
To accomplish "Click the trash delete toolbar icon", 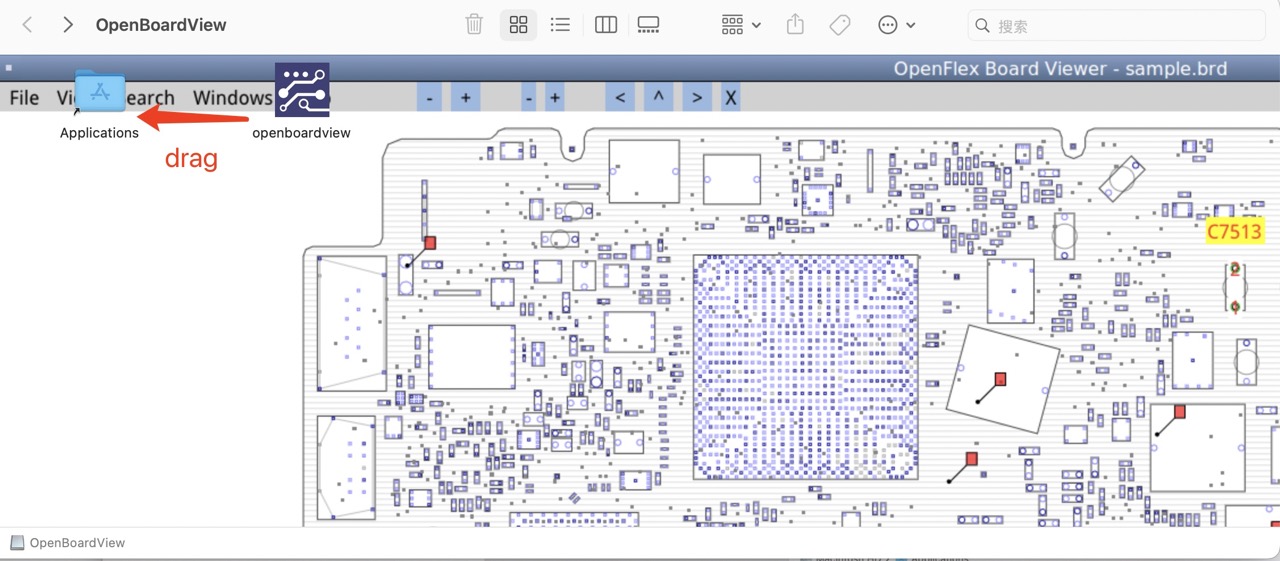I will 474,25.
